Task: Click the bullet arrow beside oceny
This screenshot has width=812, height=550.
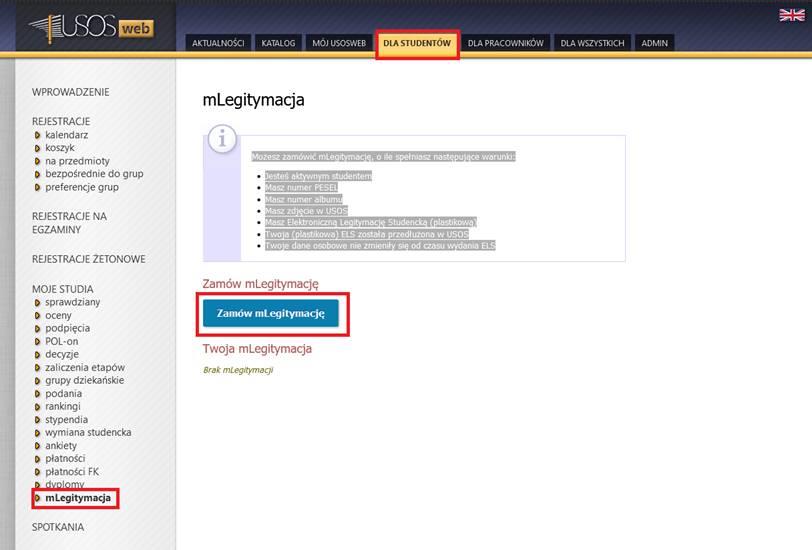Action: tap(38, 316)
